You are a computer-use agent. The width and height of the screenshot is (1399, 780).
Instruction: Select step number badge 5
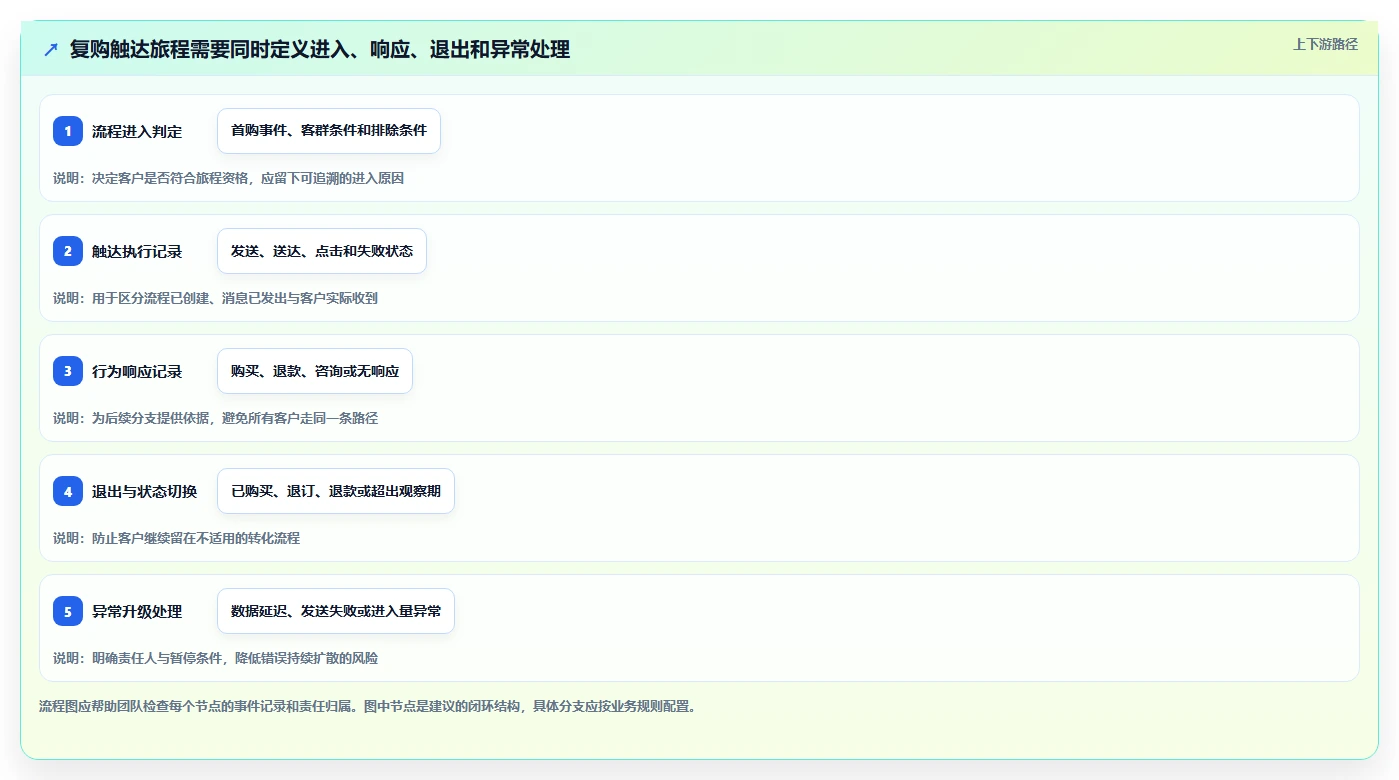click(68, 611)
